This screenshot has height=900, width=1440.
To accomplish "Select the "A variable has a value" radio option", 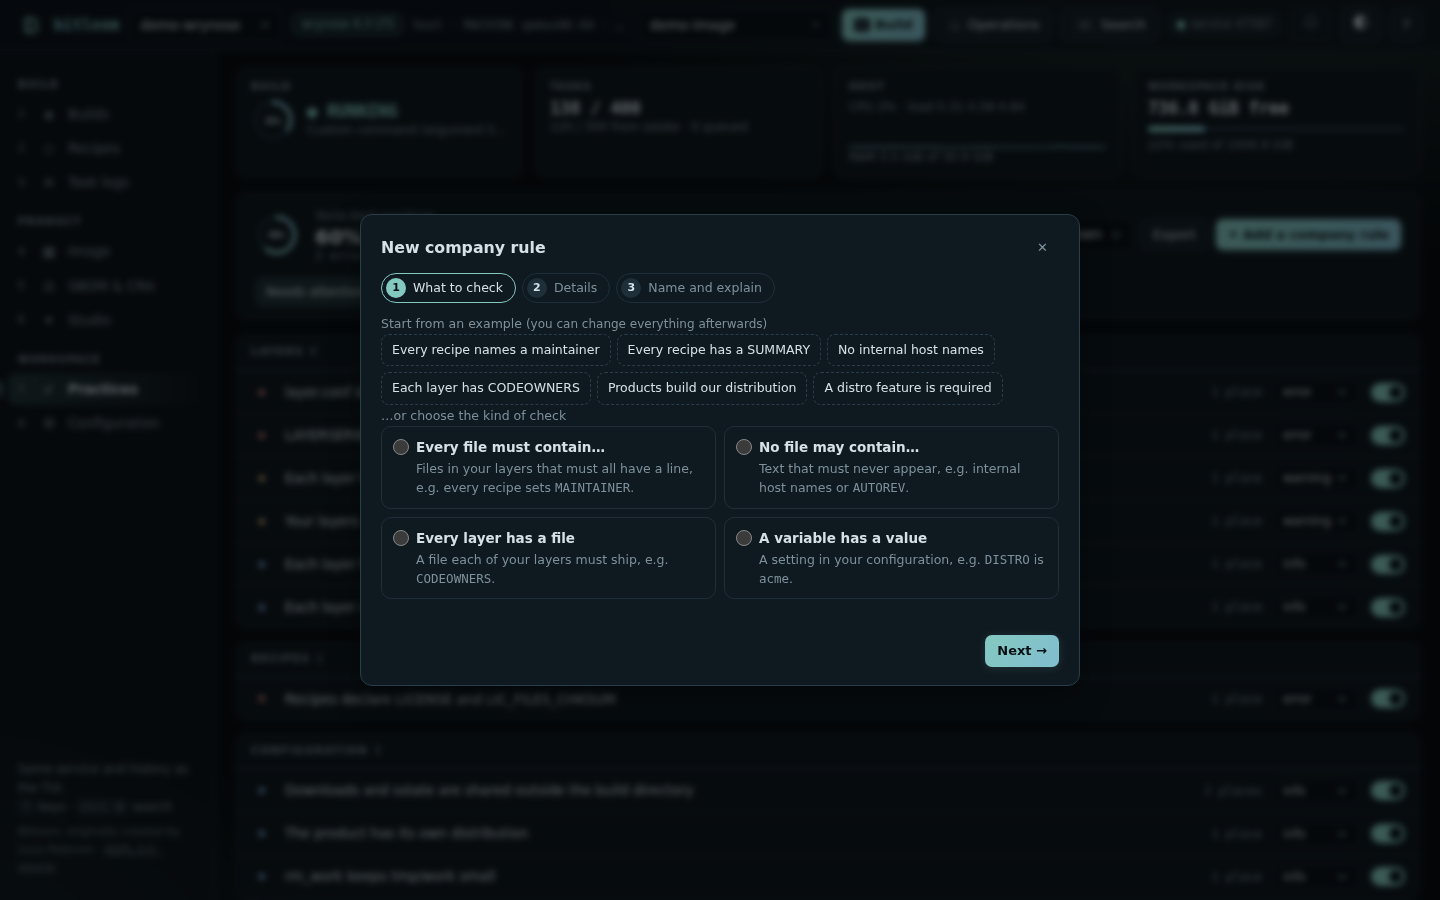I will [x=744, y=538].
